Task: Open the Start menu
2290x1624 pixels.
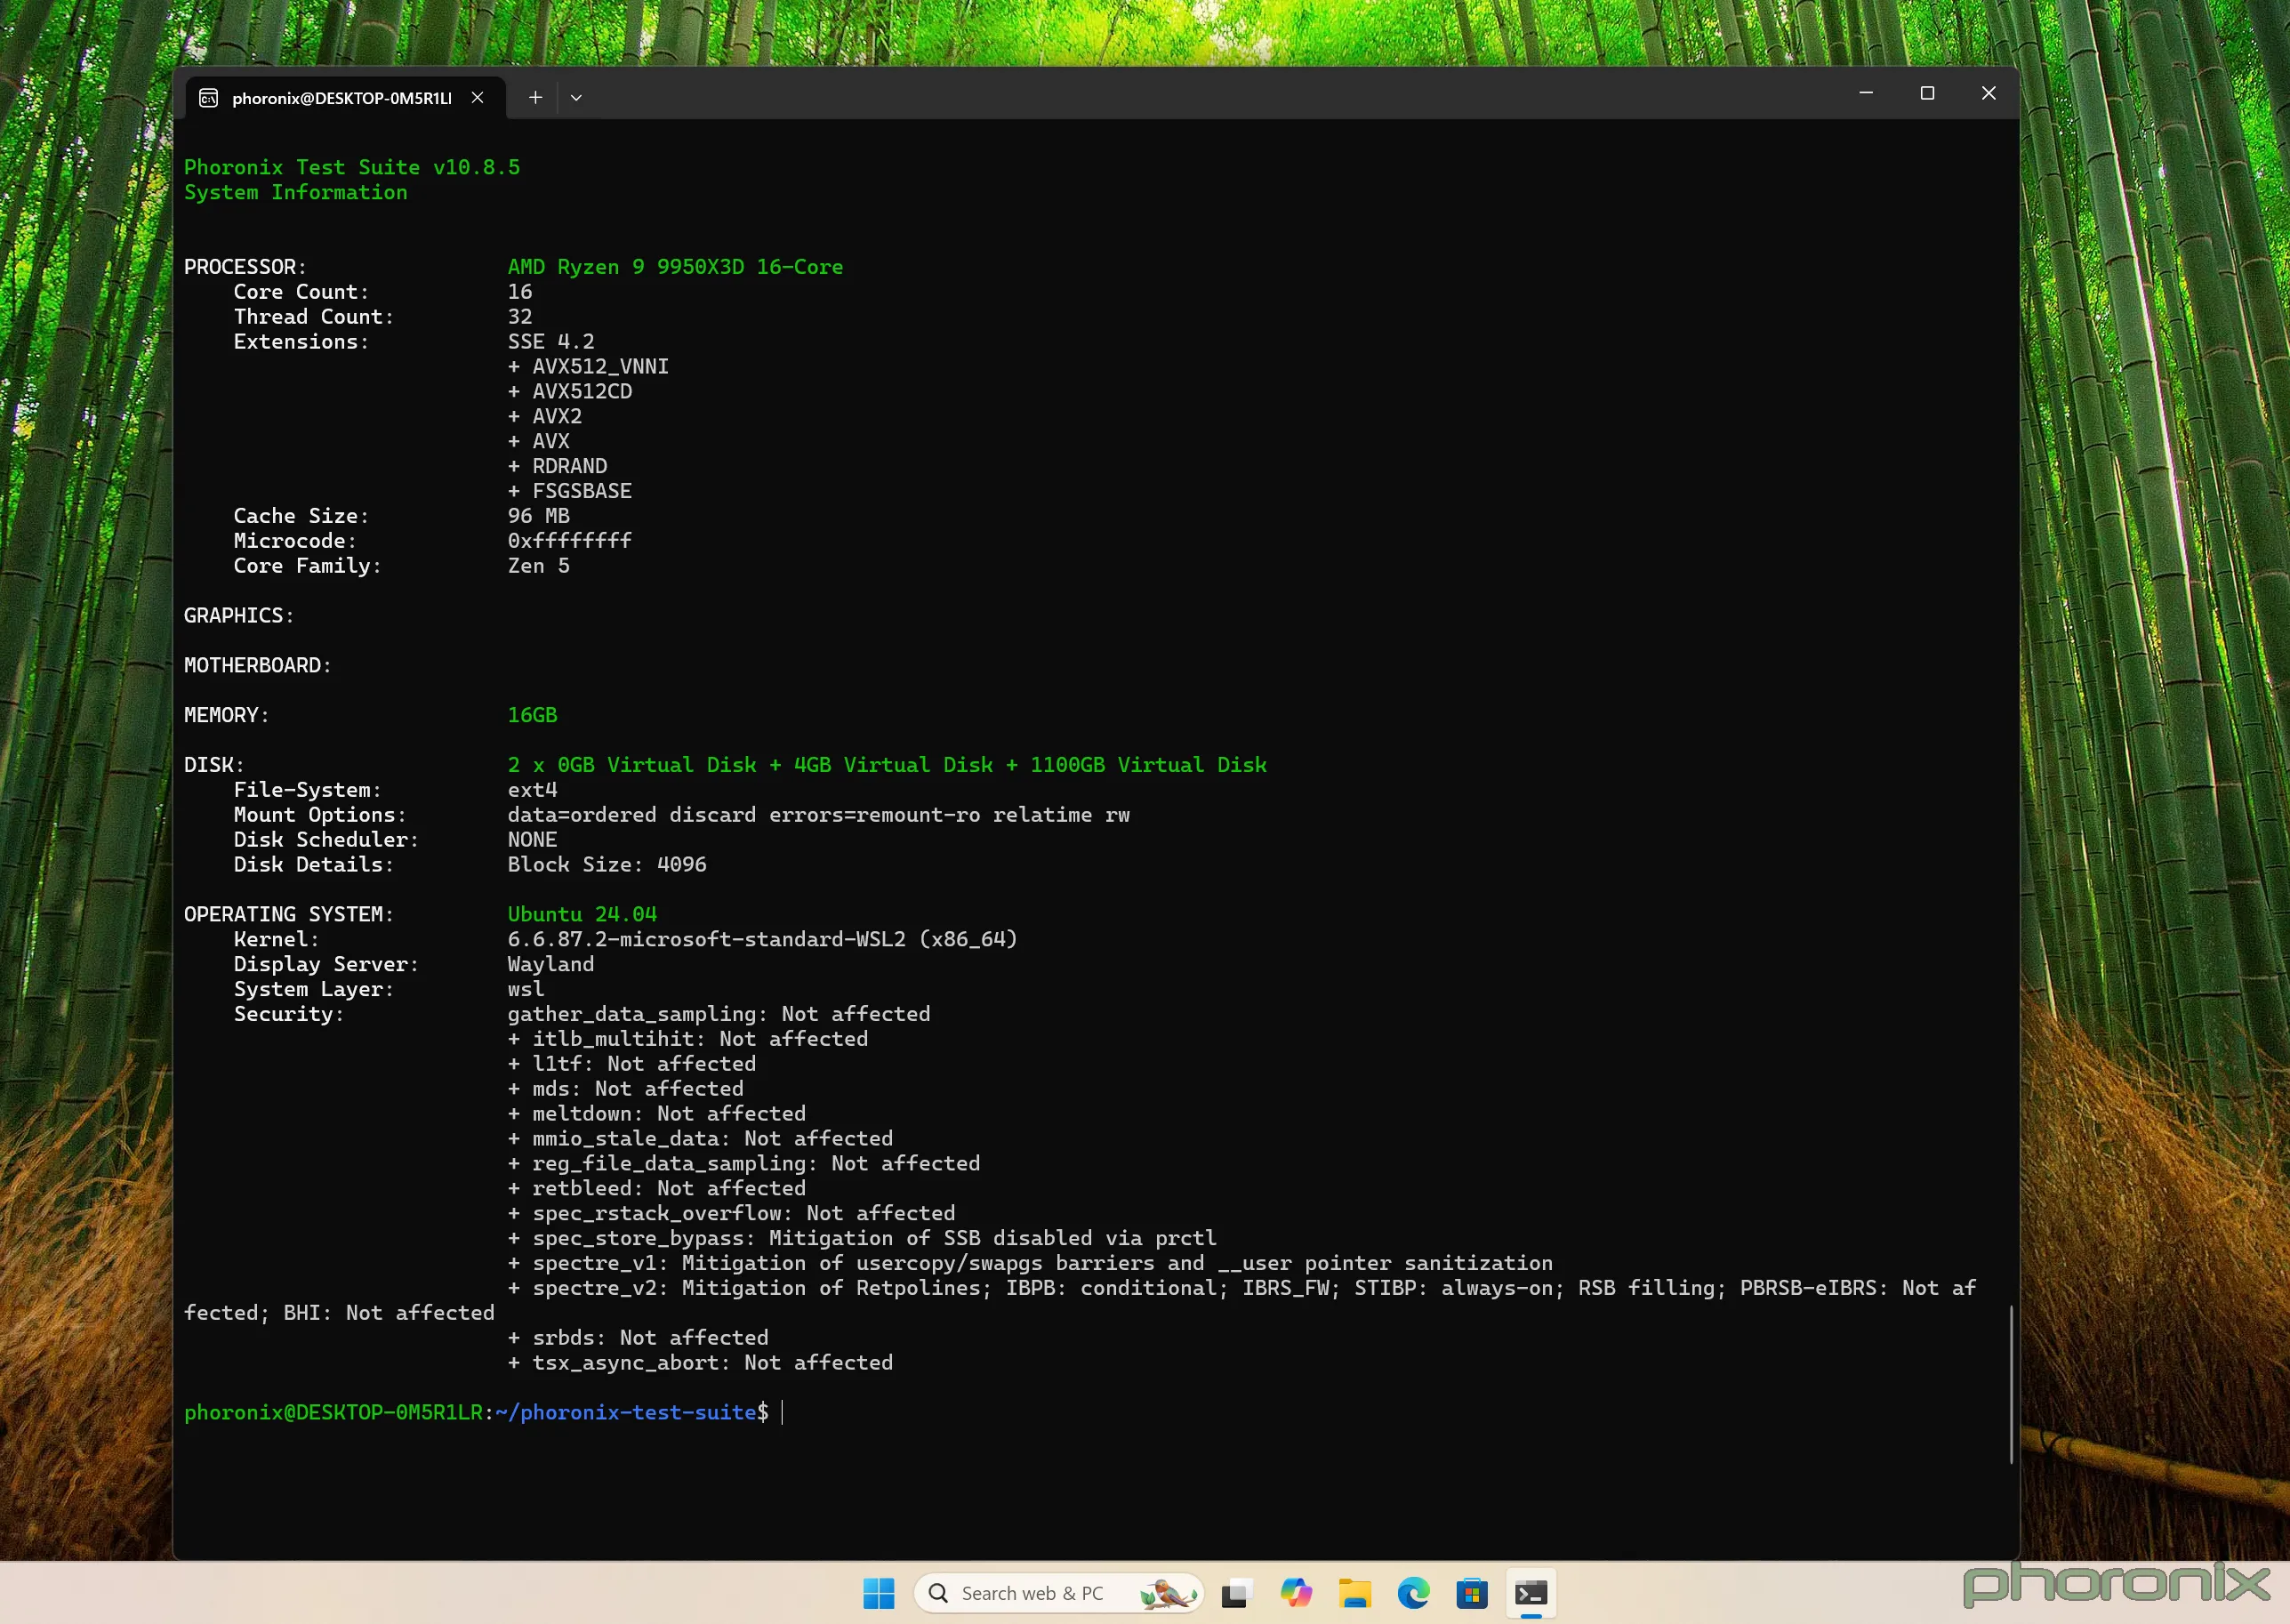Action: (878, 1592)
